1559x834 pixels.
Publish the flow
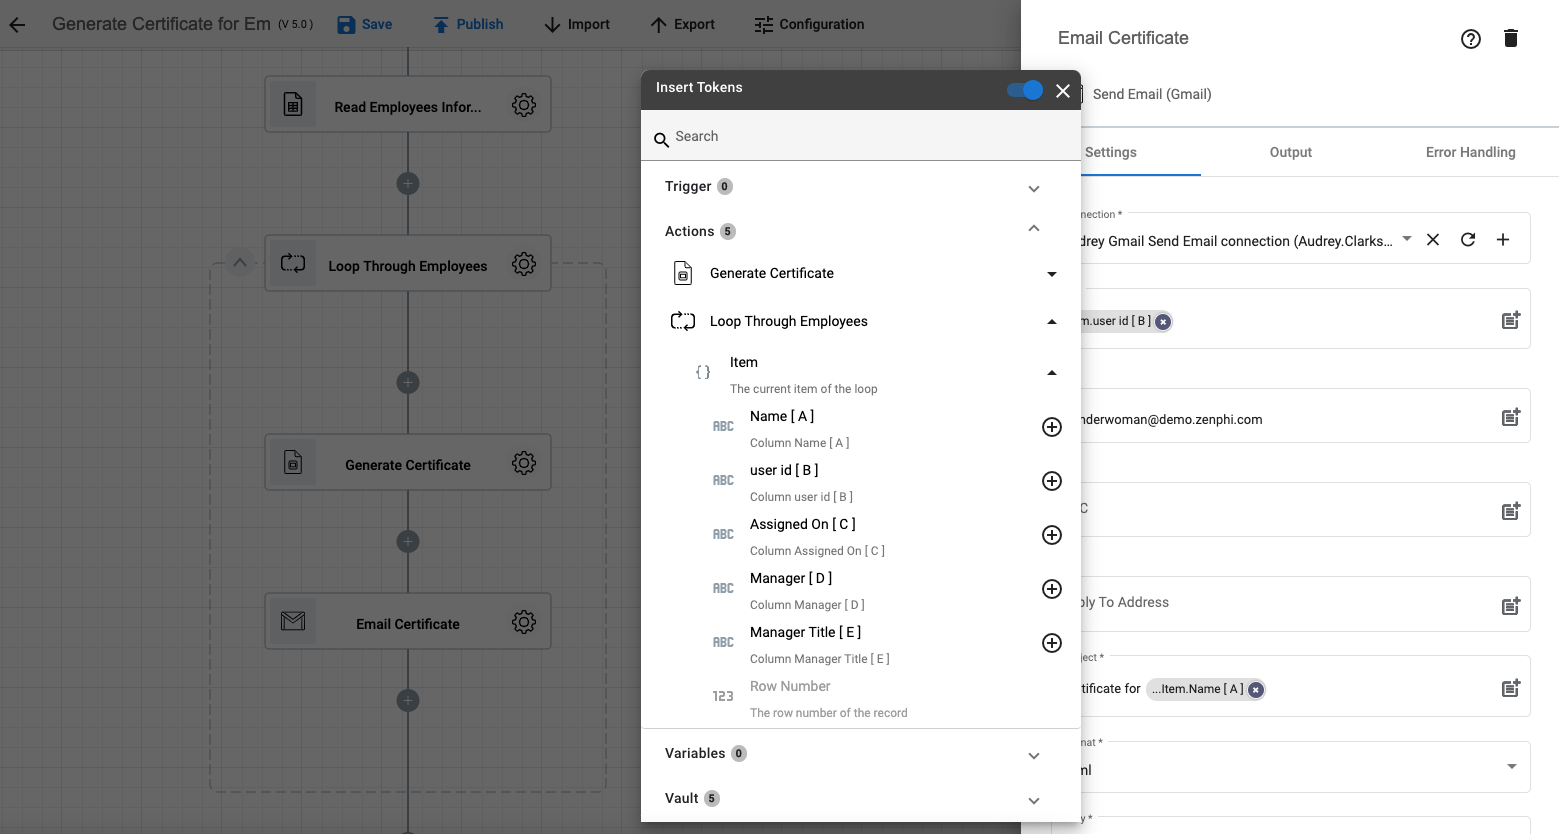[468, 24]
